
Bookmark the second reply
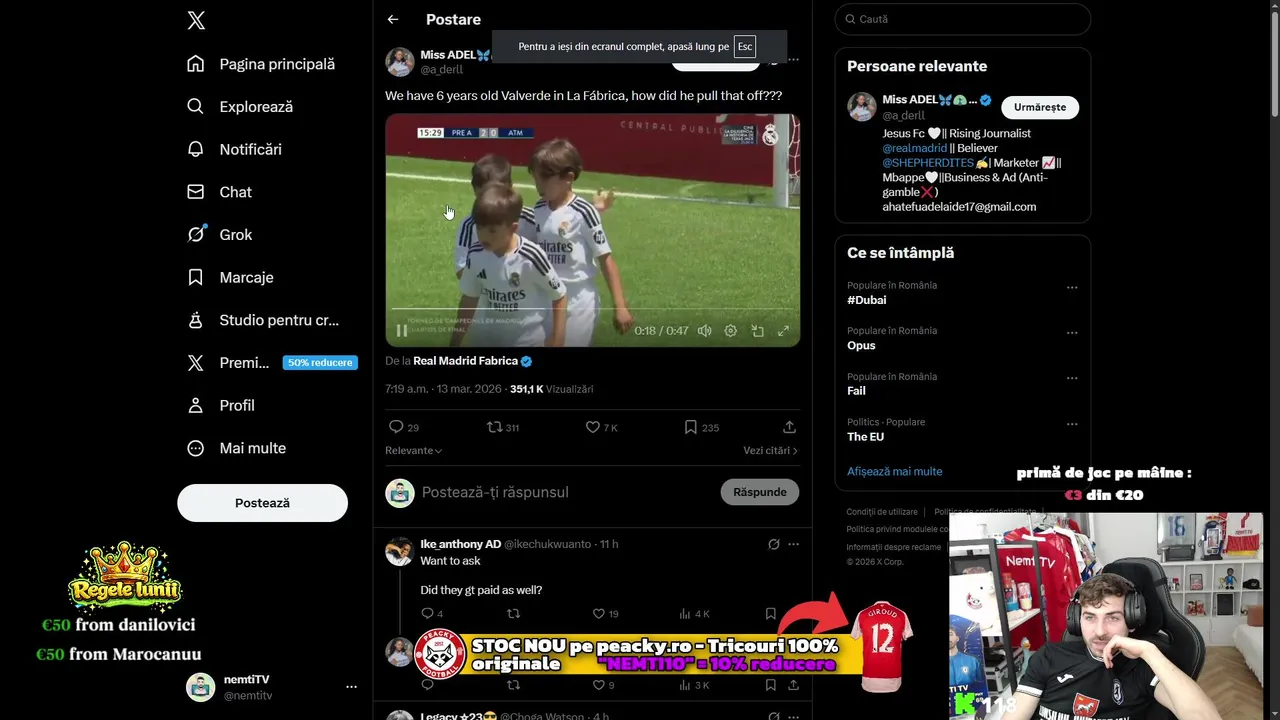(771, 685)
